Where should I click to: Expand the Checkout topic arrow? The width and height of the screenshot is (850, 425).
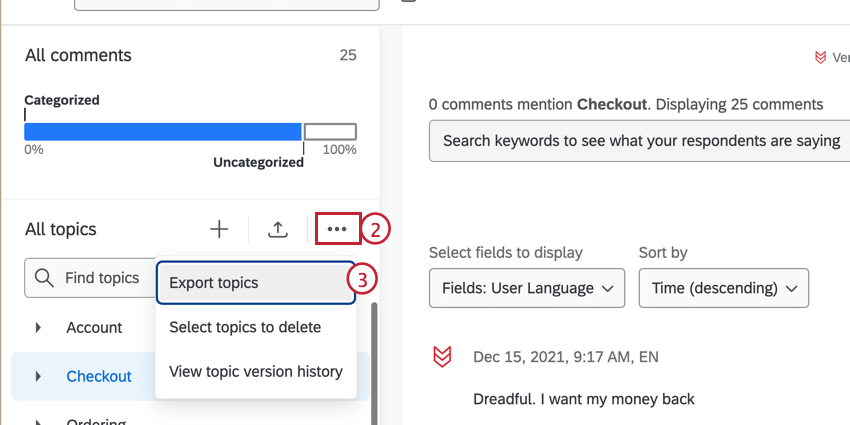(39, 377)
